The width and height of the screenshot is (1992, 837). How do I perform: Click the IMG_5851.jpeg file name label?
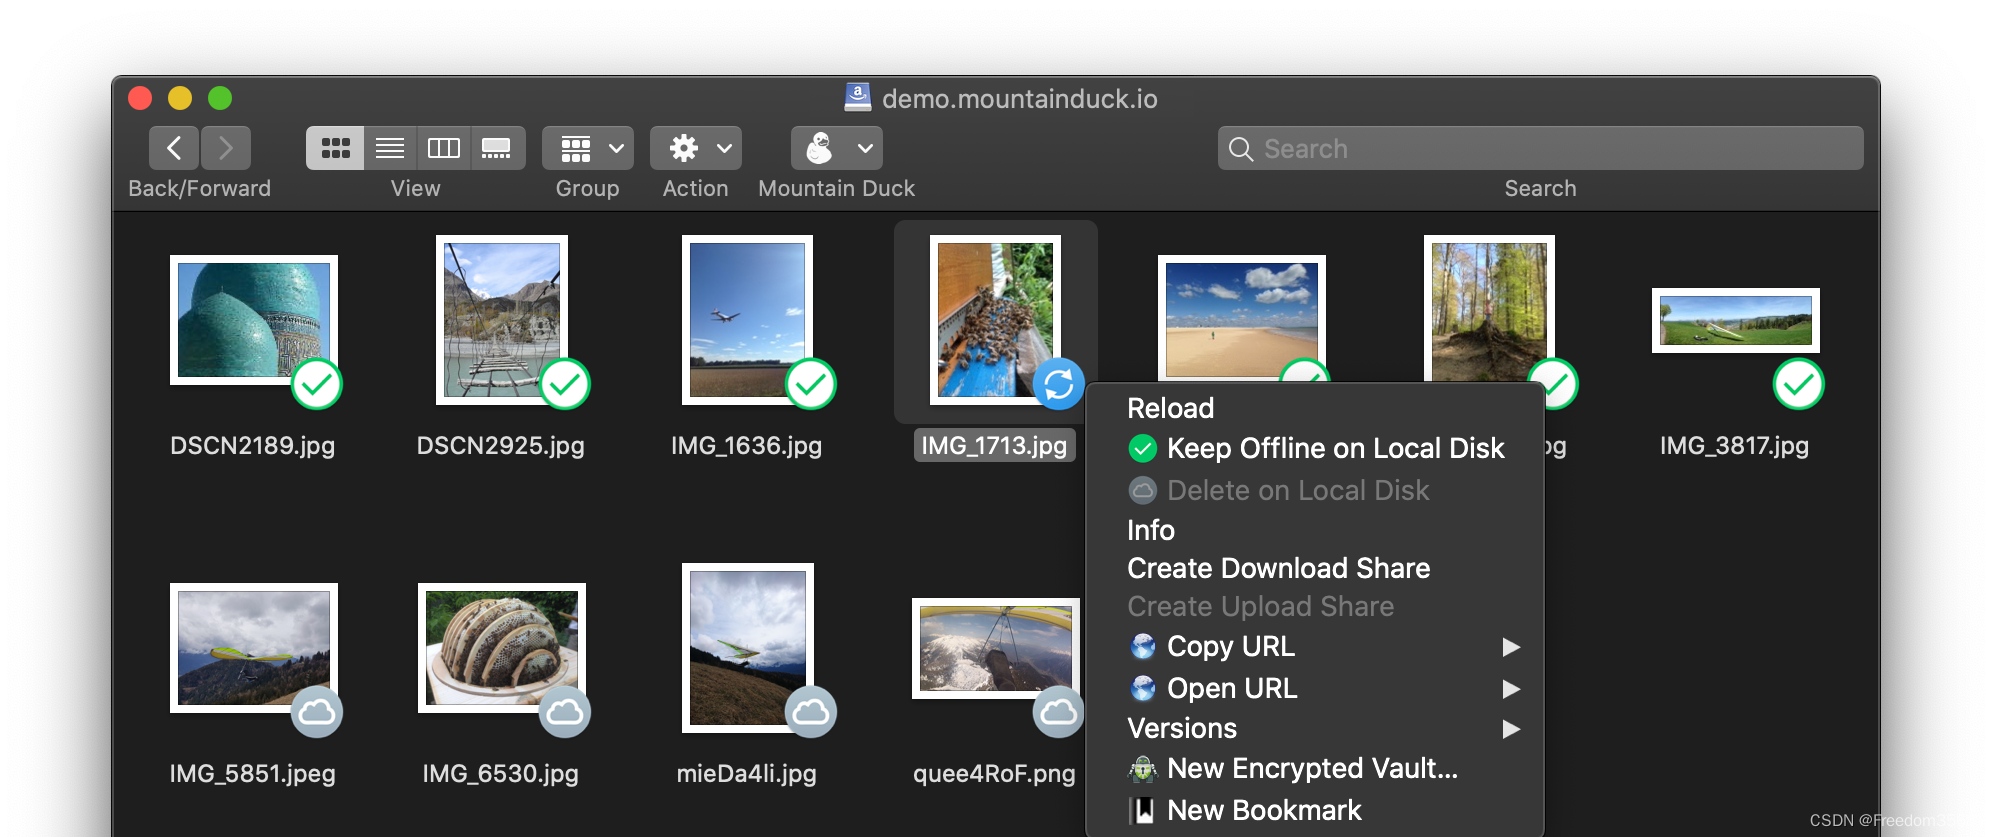pyautogui.click(x=253, y=773)
